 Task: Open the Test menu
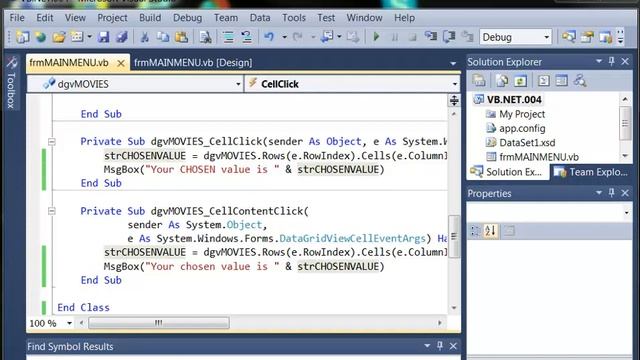326,18
